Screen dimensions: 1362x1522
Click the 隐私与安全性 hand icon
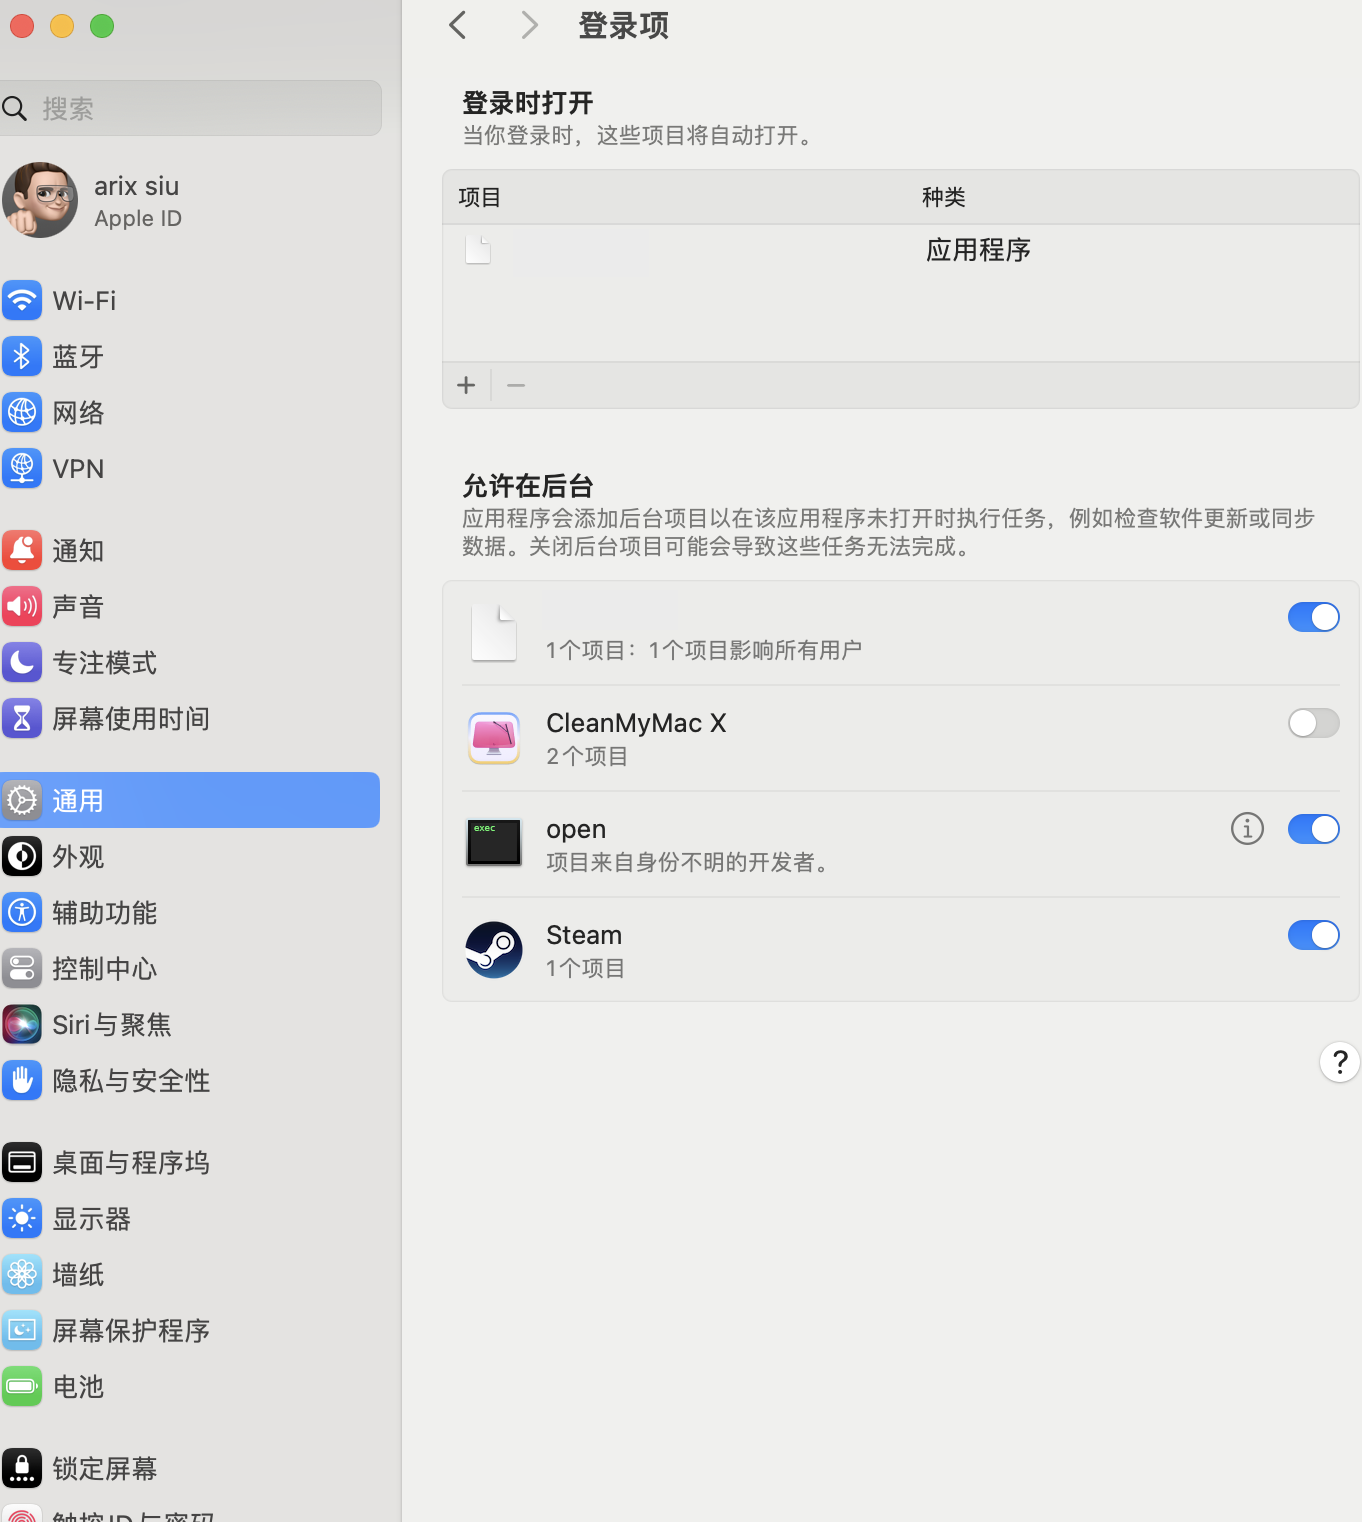pyautogui.click(x=22, y=1080)
